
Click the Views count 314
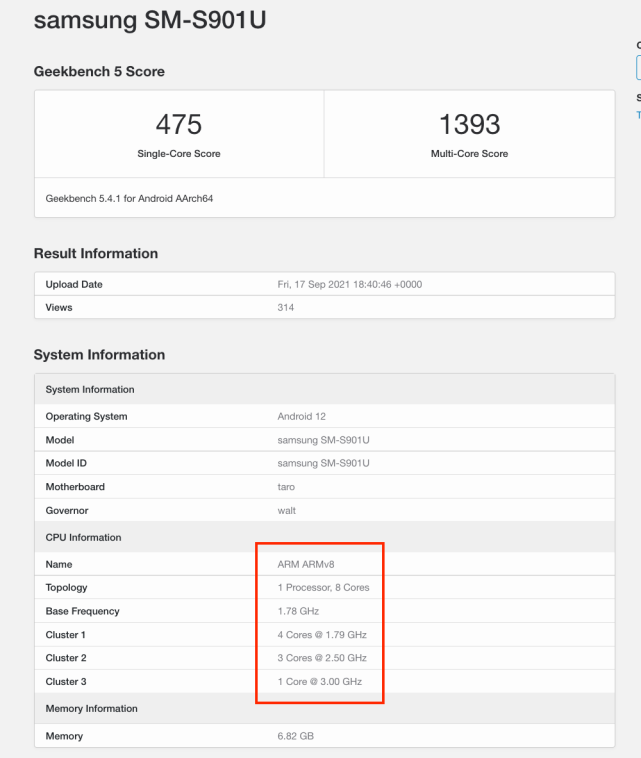[x=286, y=307]
